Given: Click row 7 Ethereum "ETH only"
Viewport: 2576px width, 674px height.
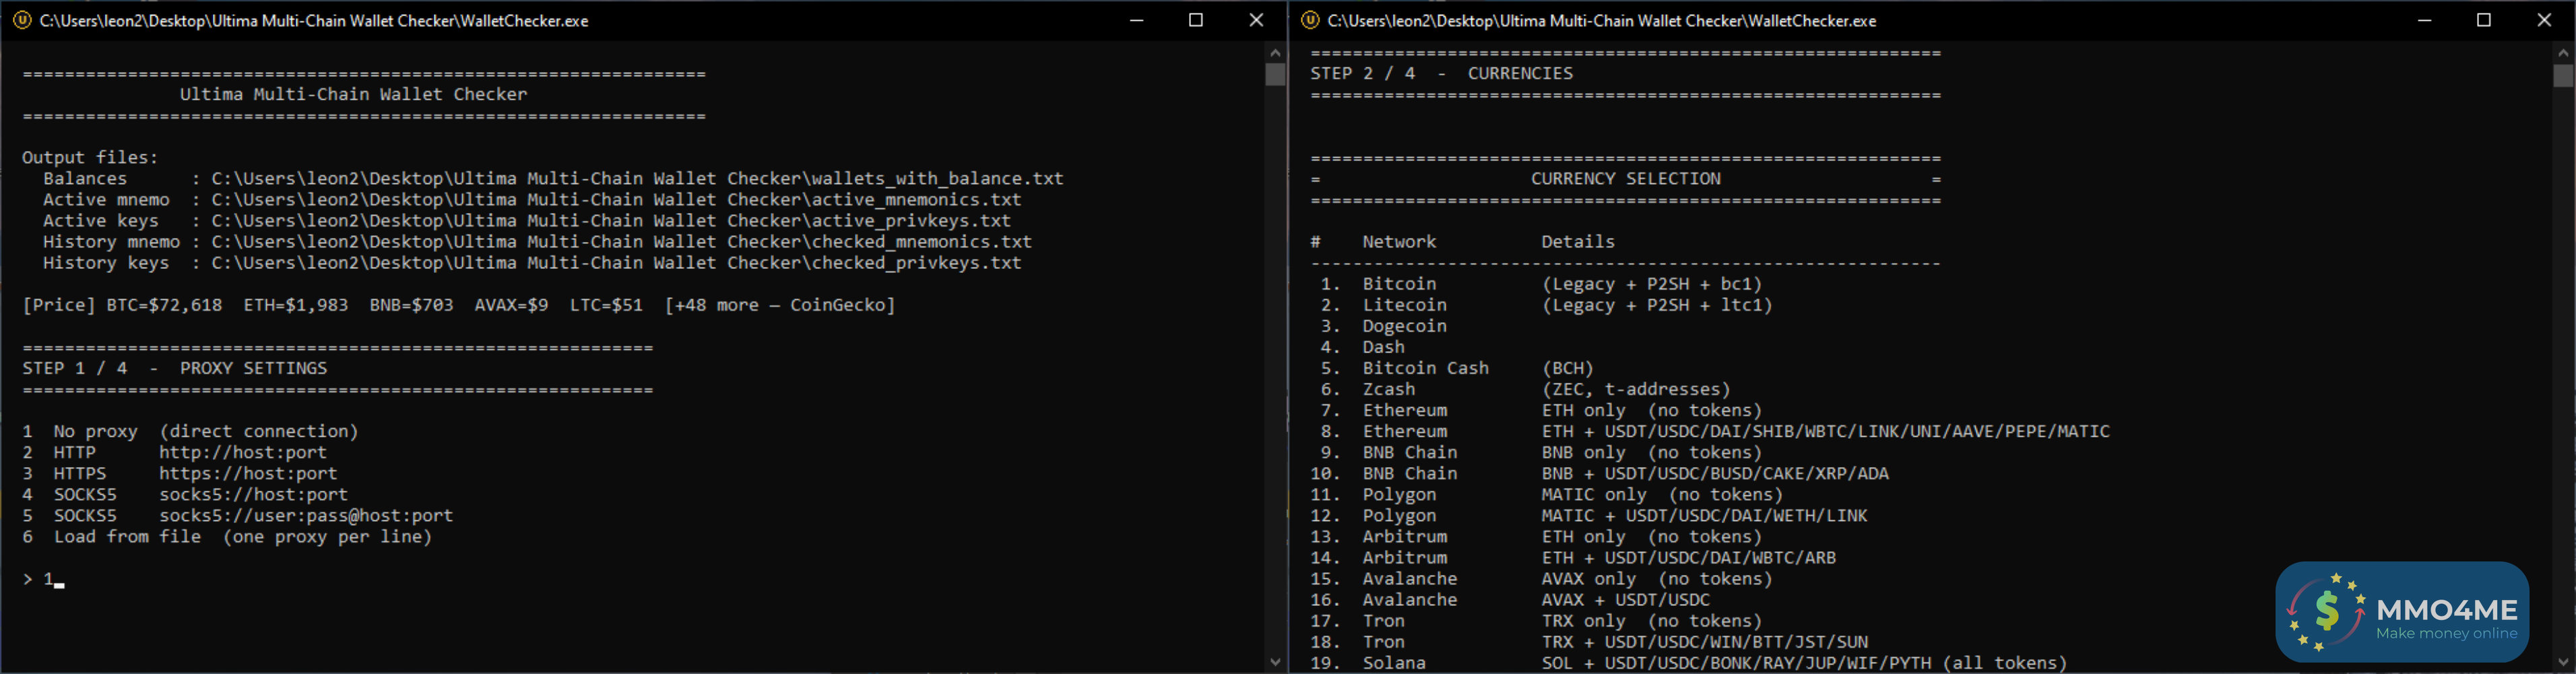Looking at the screenshot, I should (x=1541, y=410).
